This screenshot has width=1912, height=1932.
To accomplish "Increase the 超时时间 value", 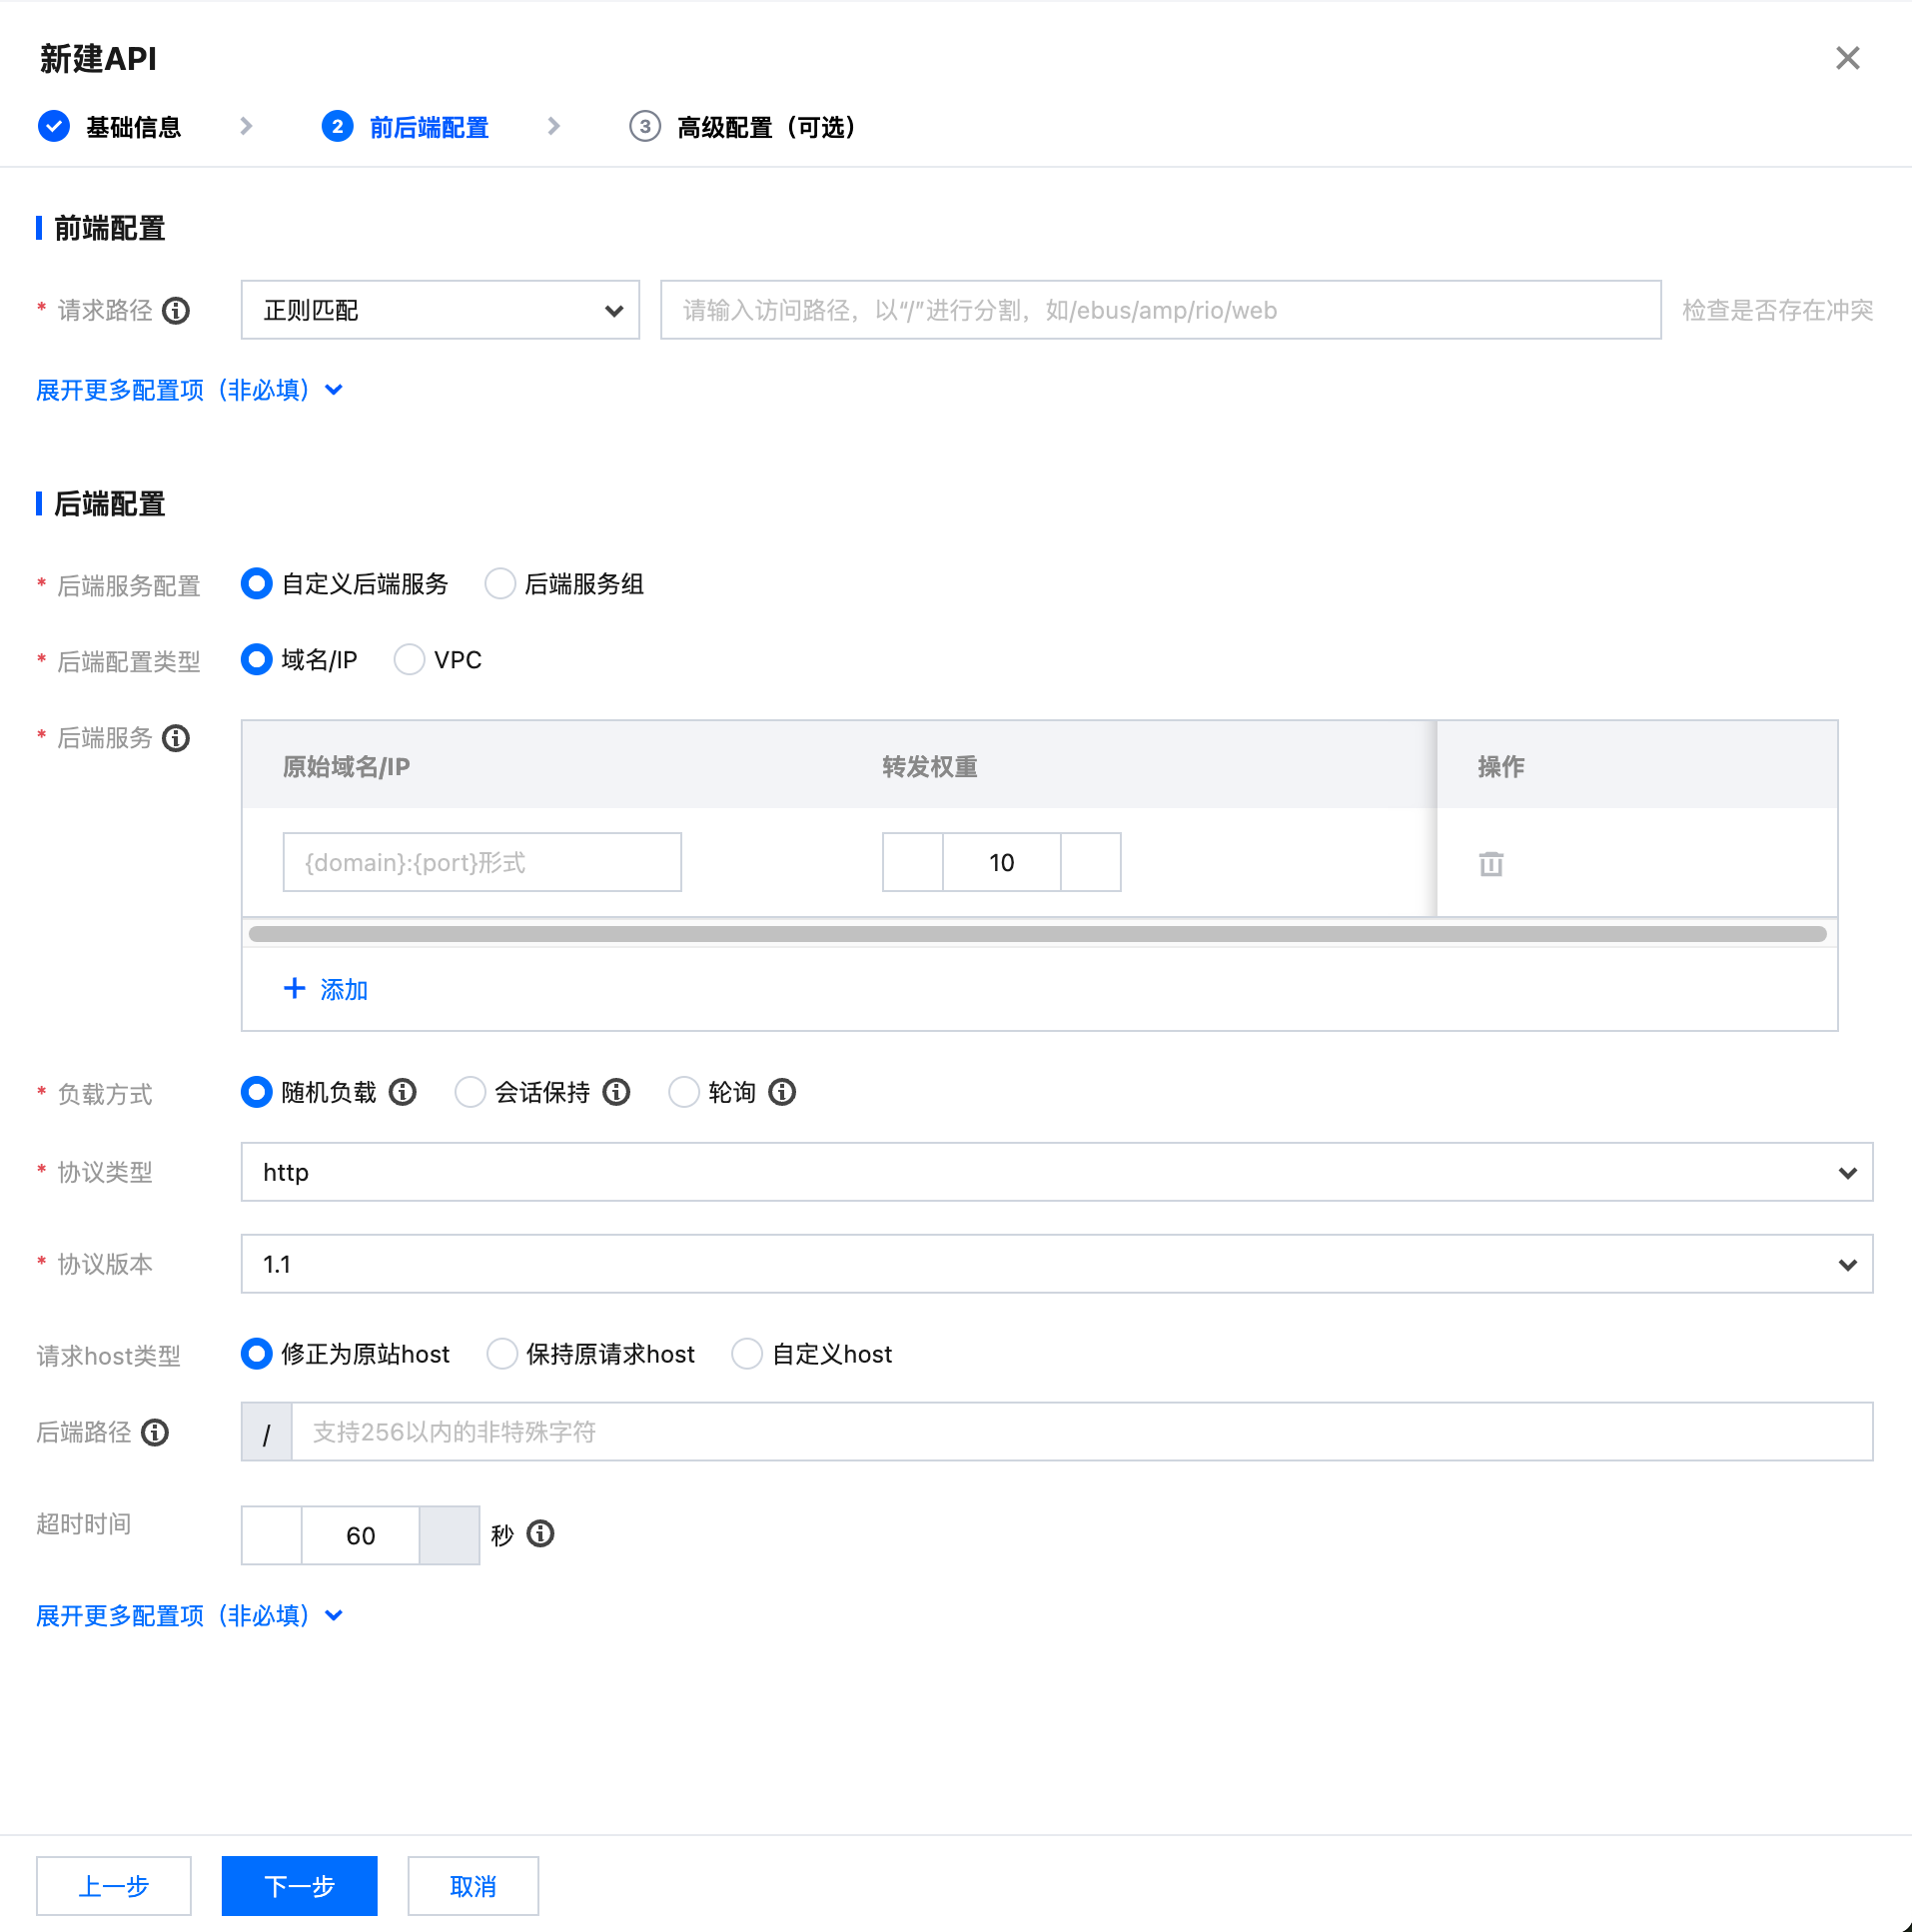I will (x=450, y=1535).
